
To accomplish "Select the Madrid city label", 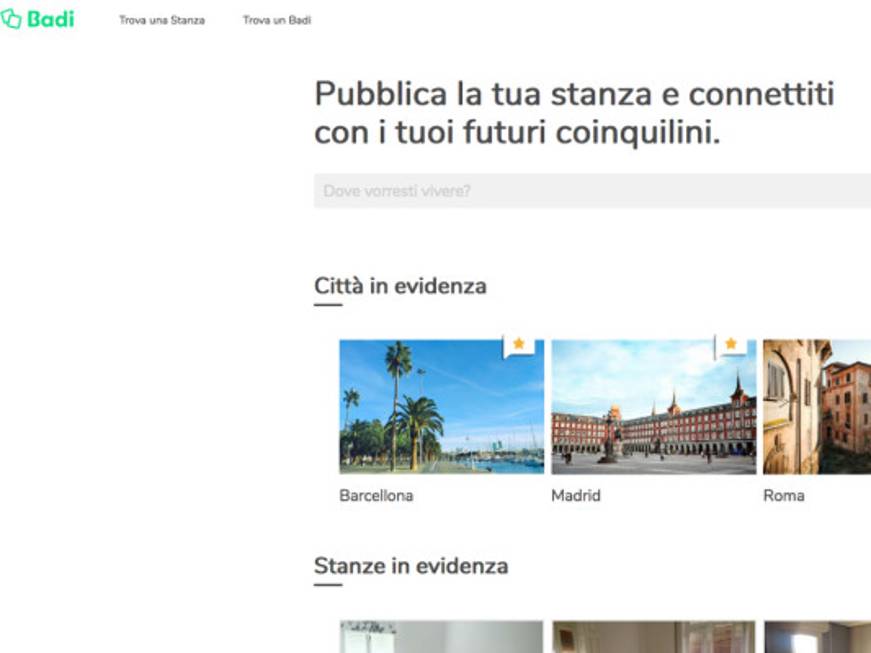I will click(x=575, y=495).
